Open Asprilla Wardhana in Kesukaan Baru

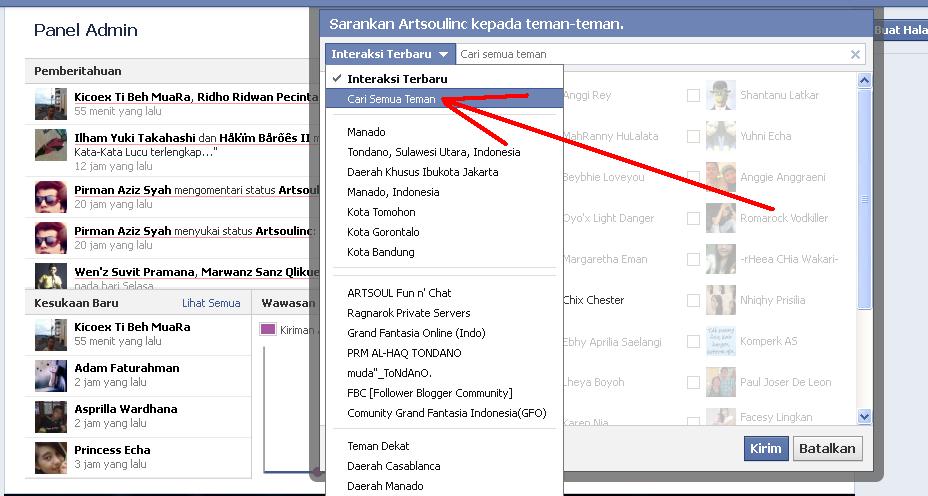(x=125, y=409)
